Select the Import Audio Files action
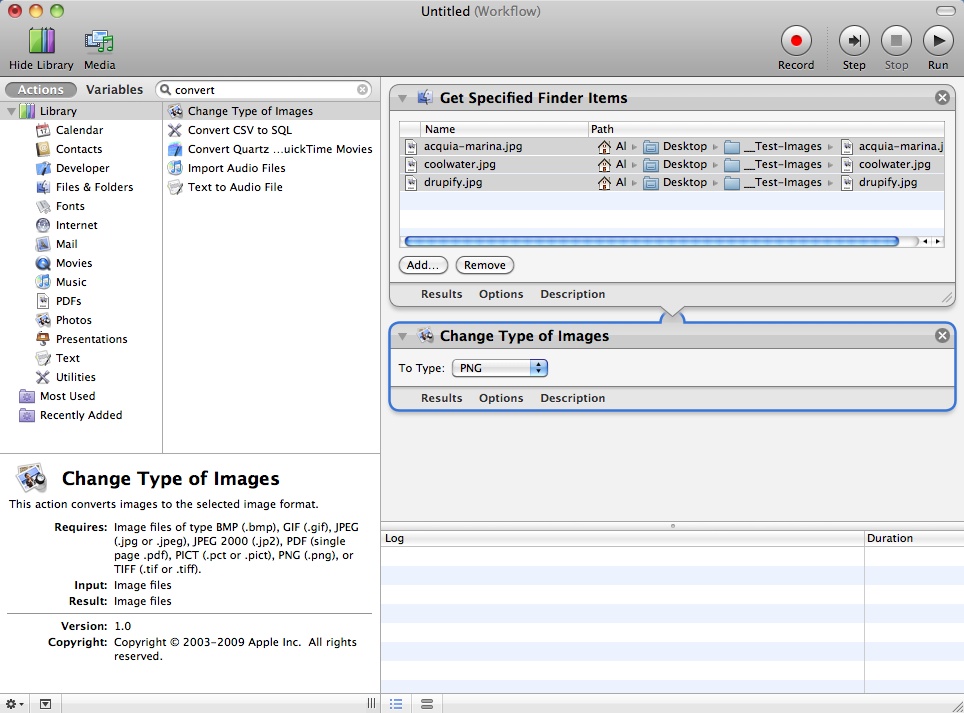This screenshot has width=964, height=713. coord(236,167)
